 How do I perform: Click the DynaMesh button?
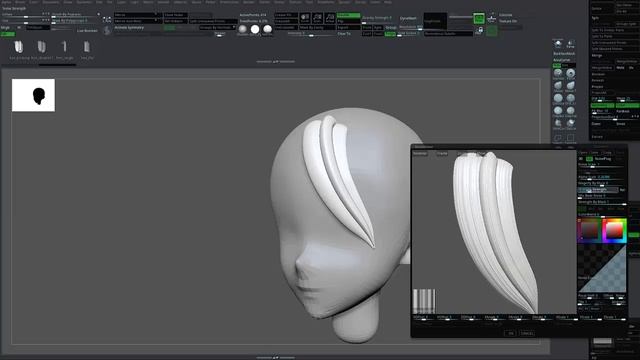(408, 18)
